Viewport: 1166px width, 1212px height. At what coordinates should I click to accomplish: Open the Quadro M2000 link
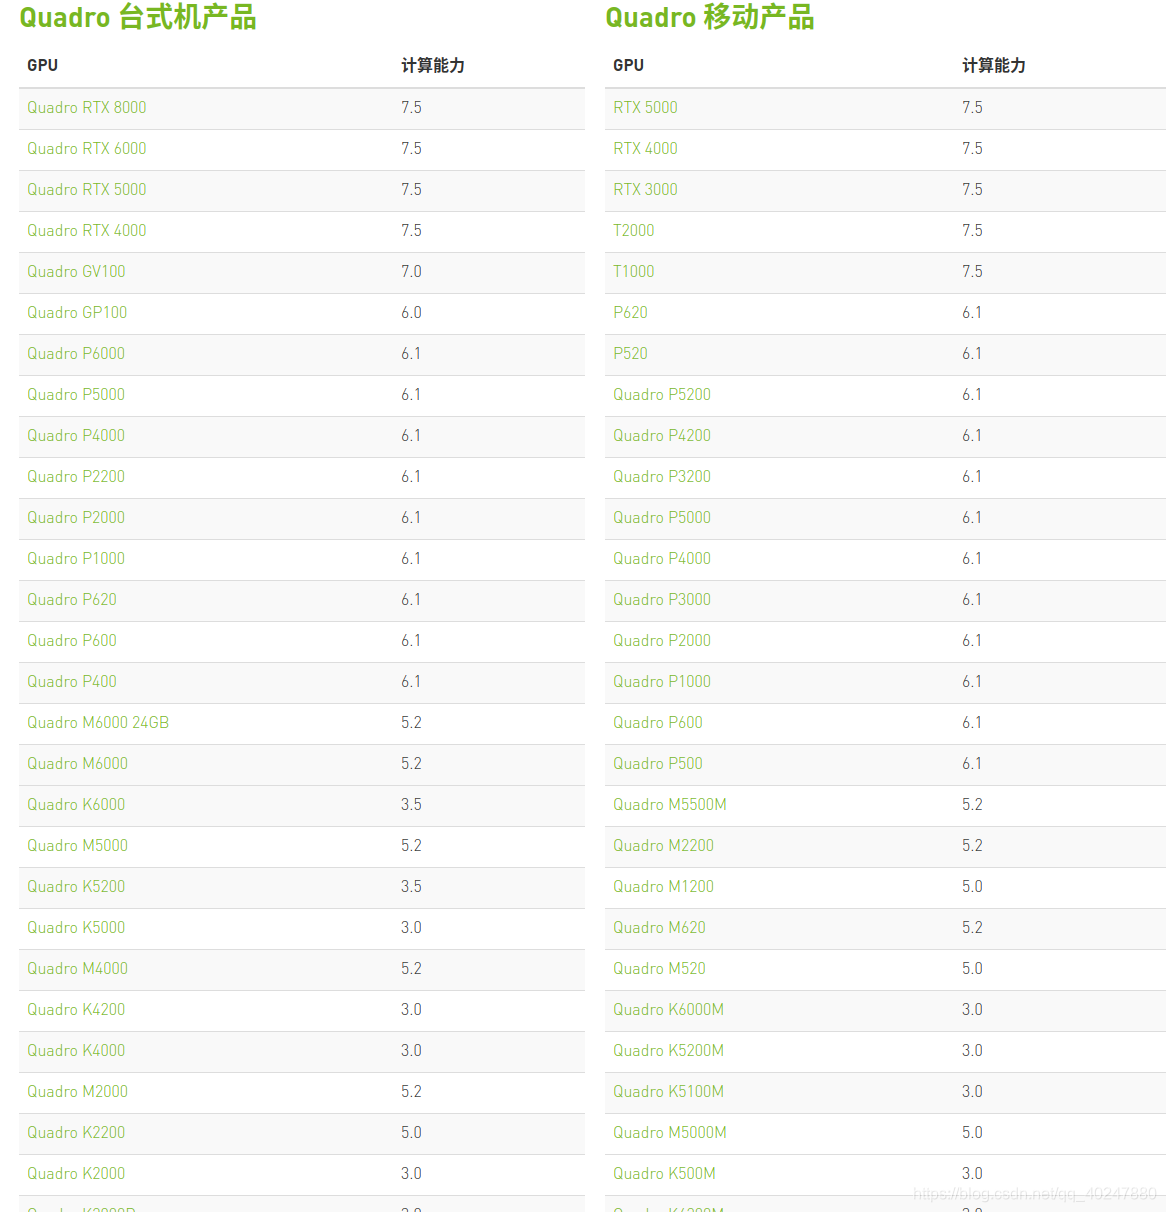click(x=78, y=1092)
